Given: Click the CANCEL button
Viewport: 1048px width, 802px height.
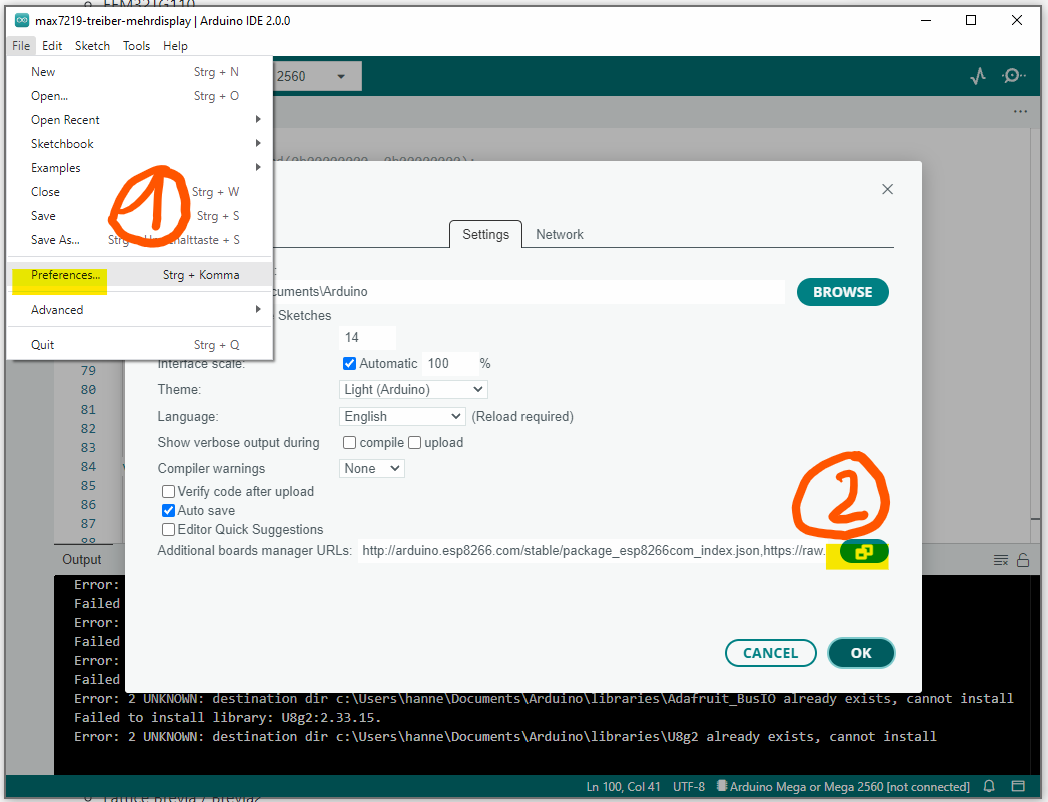Looking at the screenshot, I should [x=771, y=653].
